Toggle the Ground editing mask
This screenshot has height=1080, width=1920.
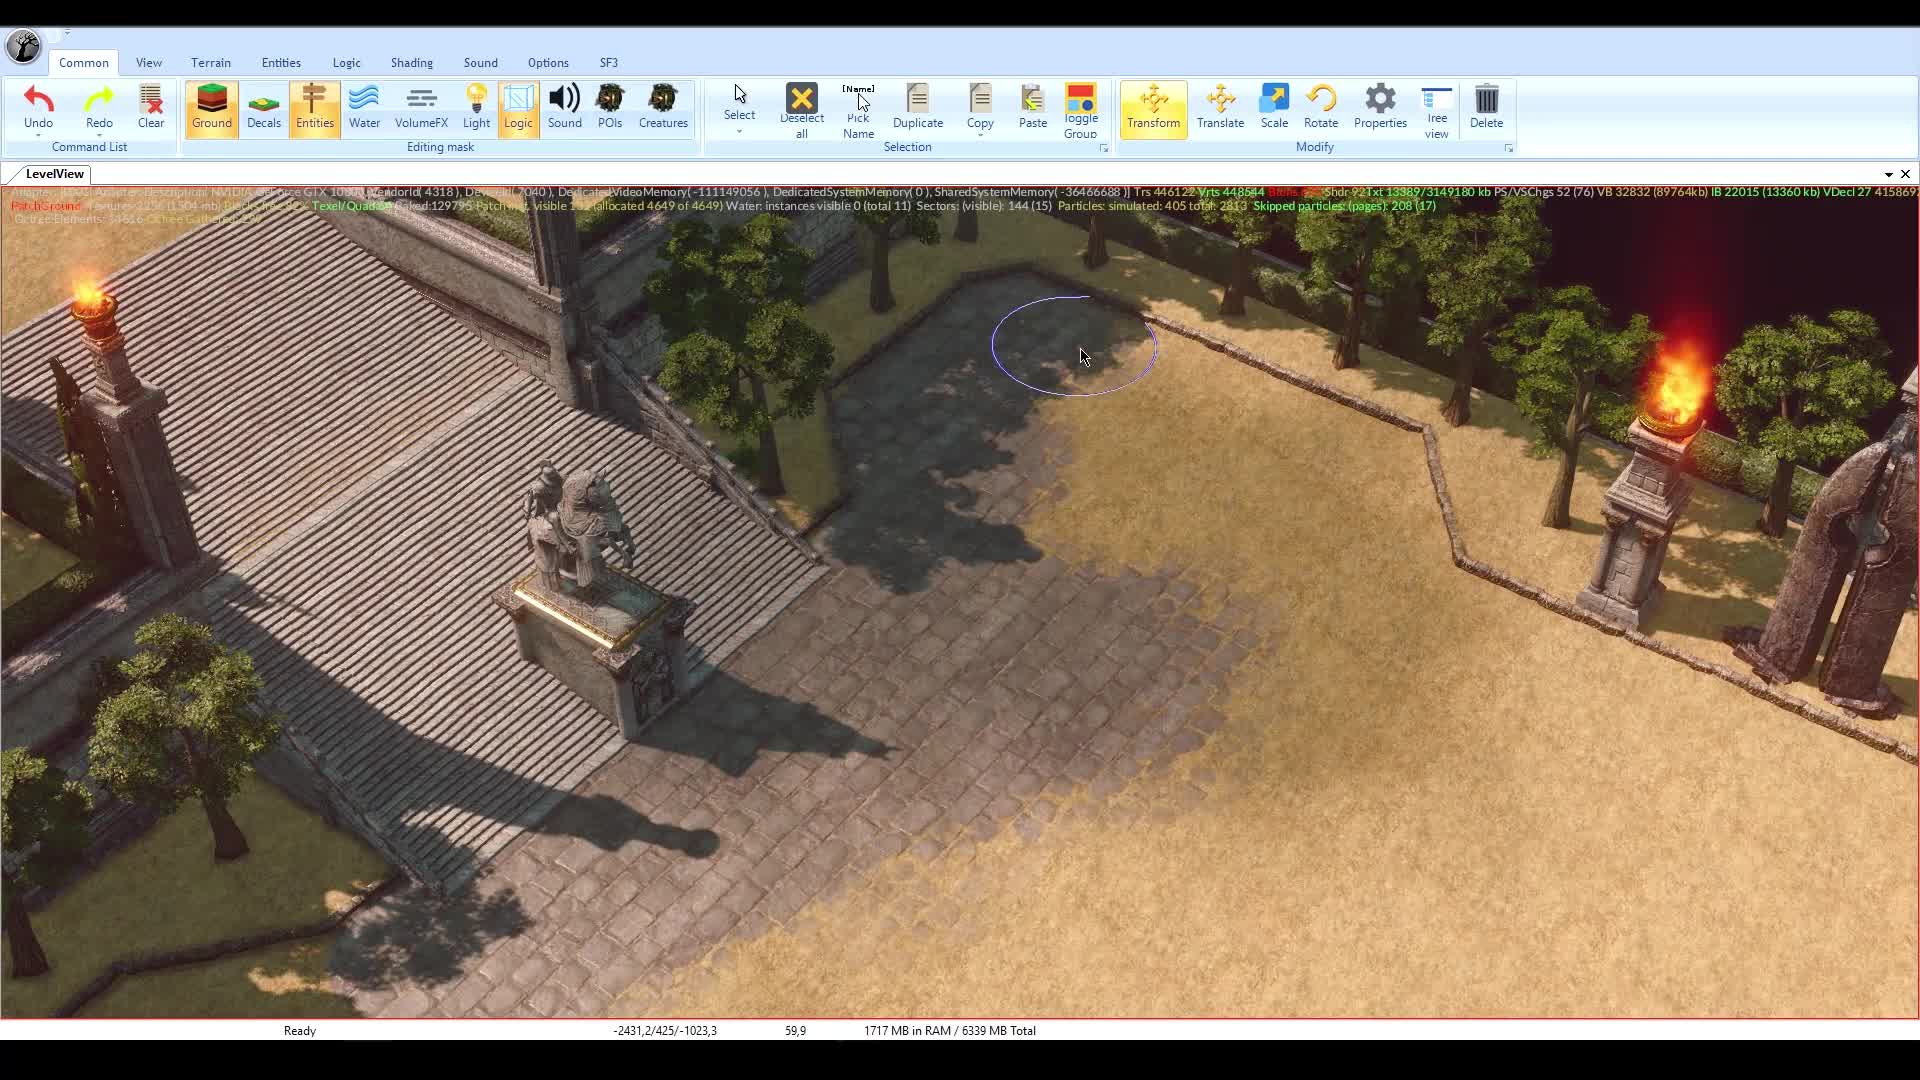211,108
